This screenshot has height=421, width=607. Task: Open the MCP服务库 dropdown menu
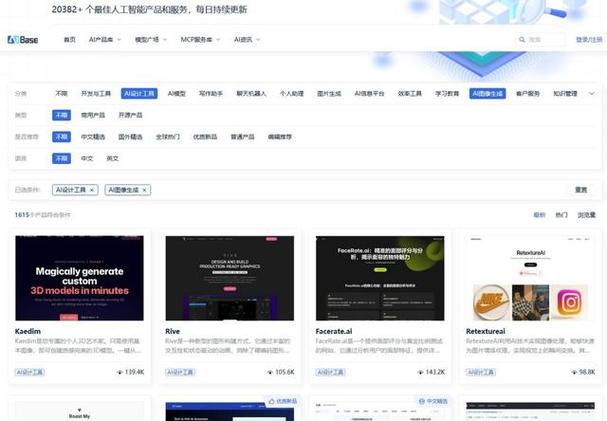pos(200,39)
